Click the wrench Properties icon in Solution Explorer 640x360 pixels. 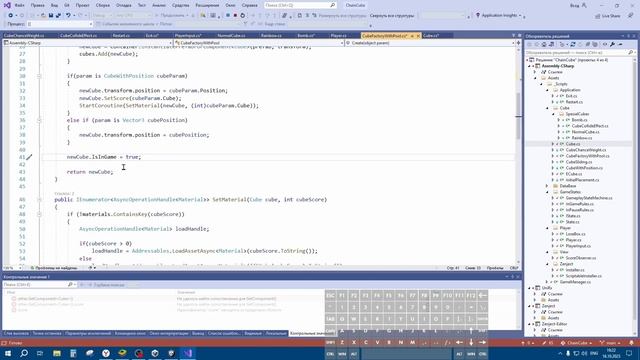point(612,44)
